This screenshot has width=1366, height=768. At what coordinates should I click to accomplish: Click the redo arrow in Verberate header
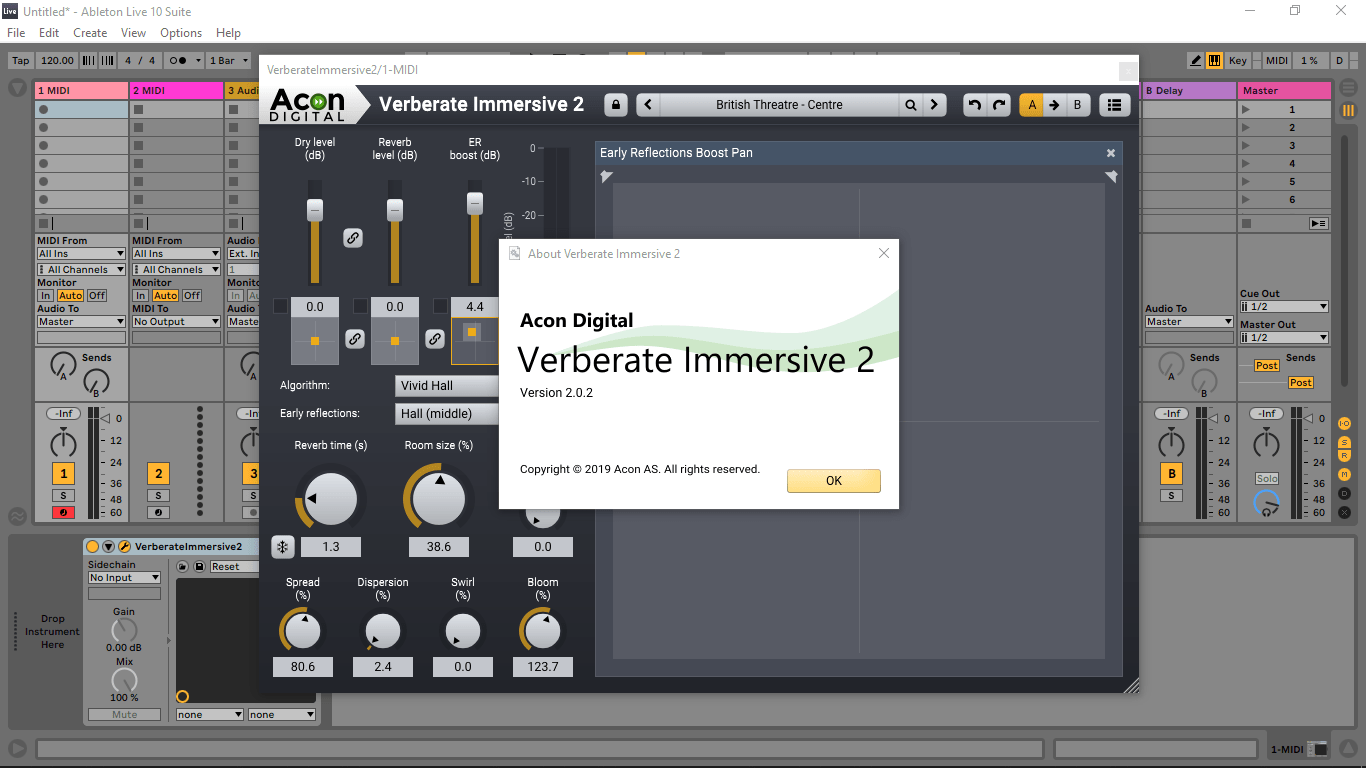999,104
